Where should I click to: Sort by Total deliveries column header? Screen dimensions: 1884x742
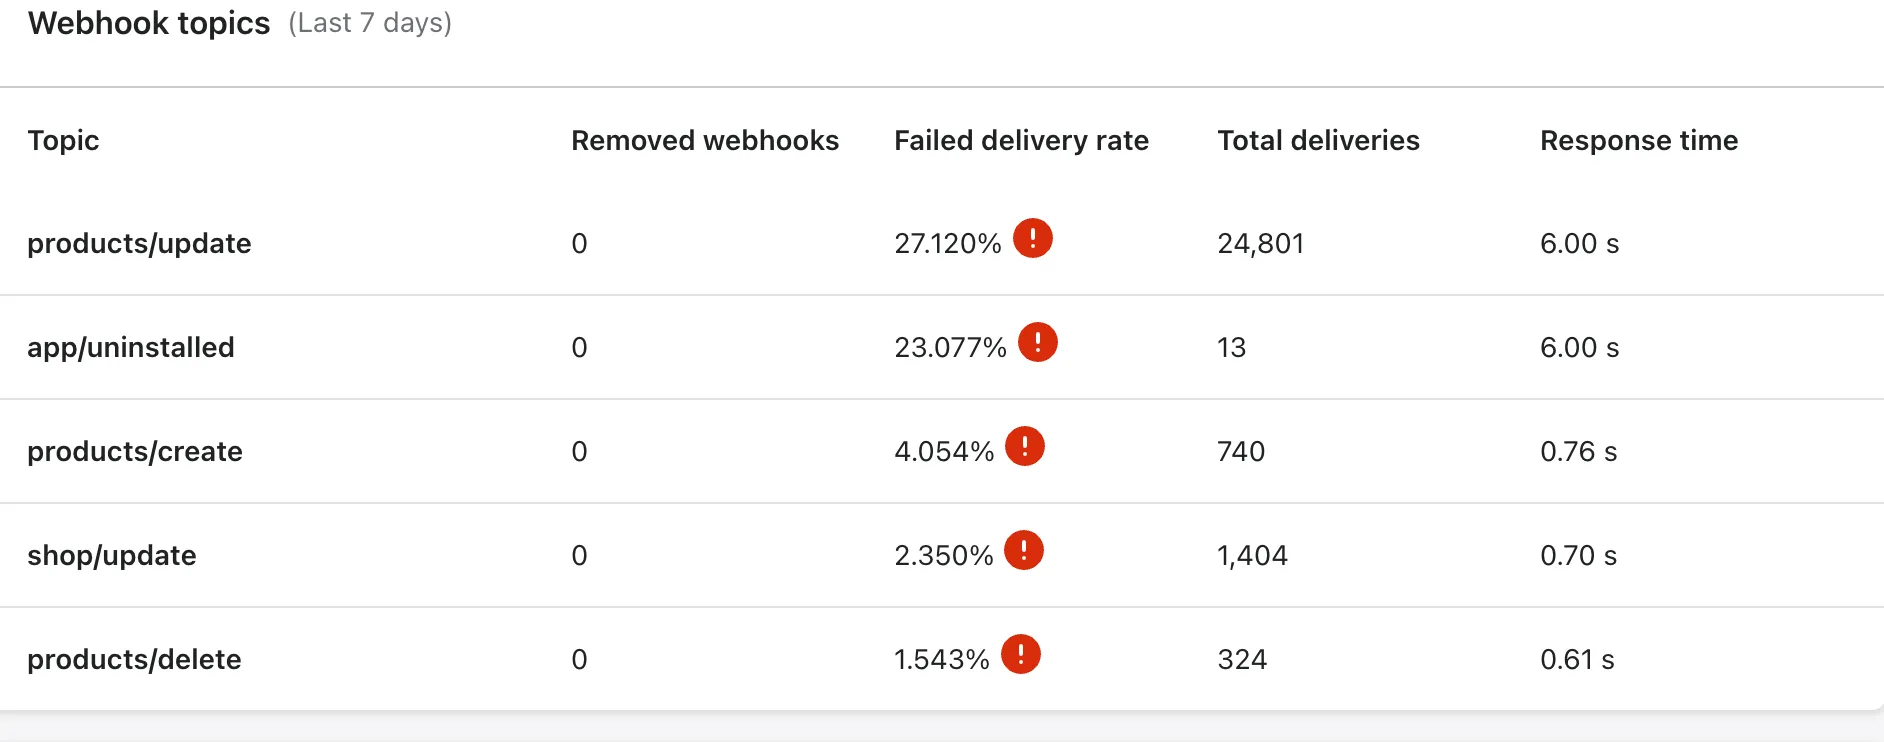[1318, 140]
